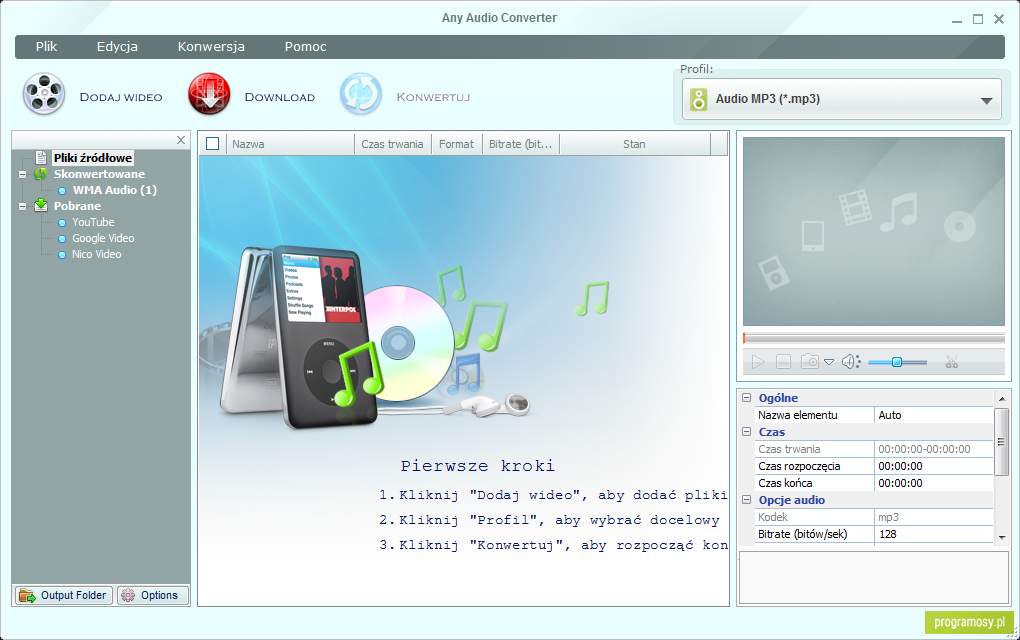Click the video preview area
This screenshot has width=1020, height=640.
874,231
